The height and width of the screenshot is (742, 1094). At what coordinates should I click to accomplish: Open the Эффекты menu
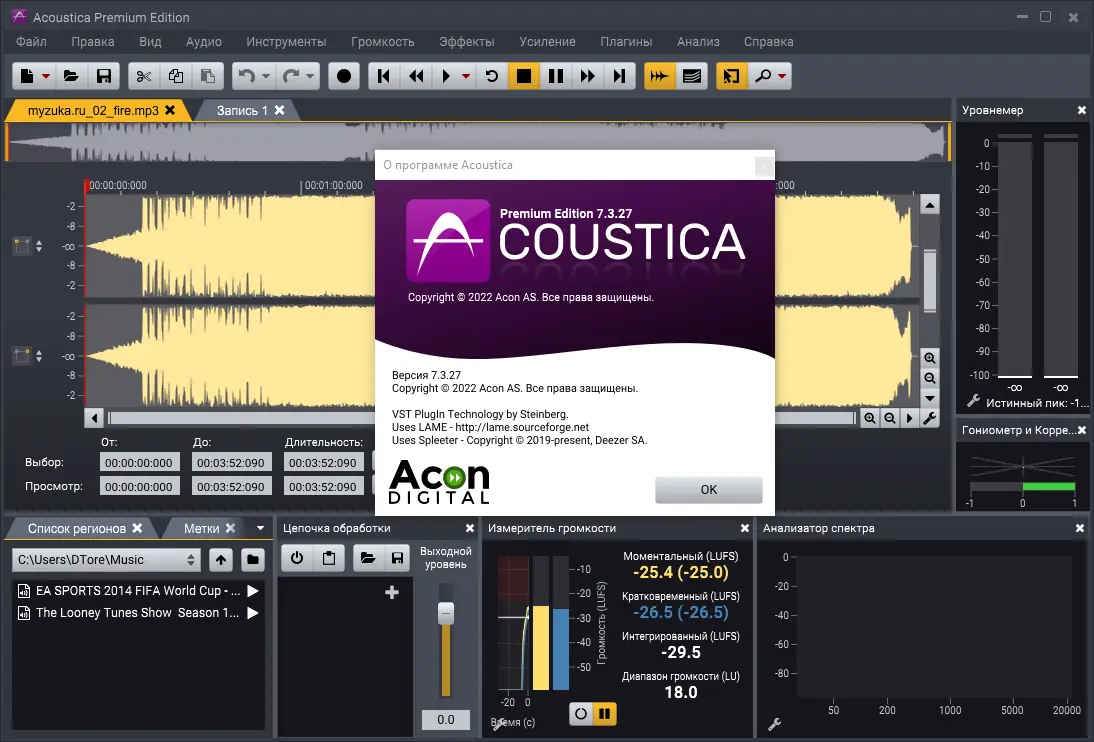tap(466, 42)
